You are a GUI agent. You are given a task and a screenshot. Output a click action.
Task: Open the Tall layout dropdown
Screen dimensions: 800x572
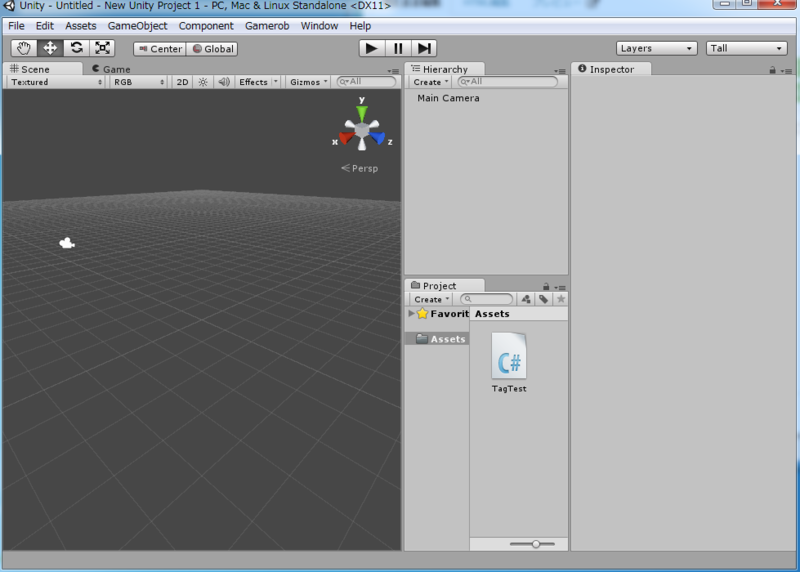746,48
